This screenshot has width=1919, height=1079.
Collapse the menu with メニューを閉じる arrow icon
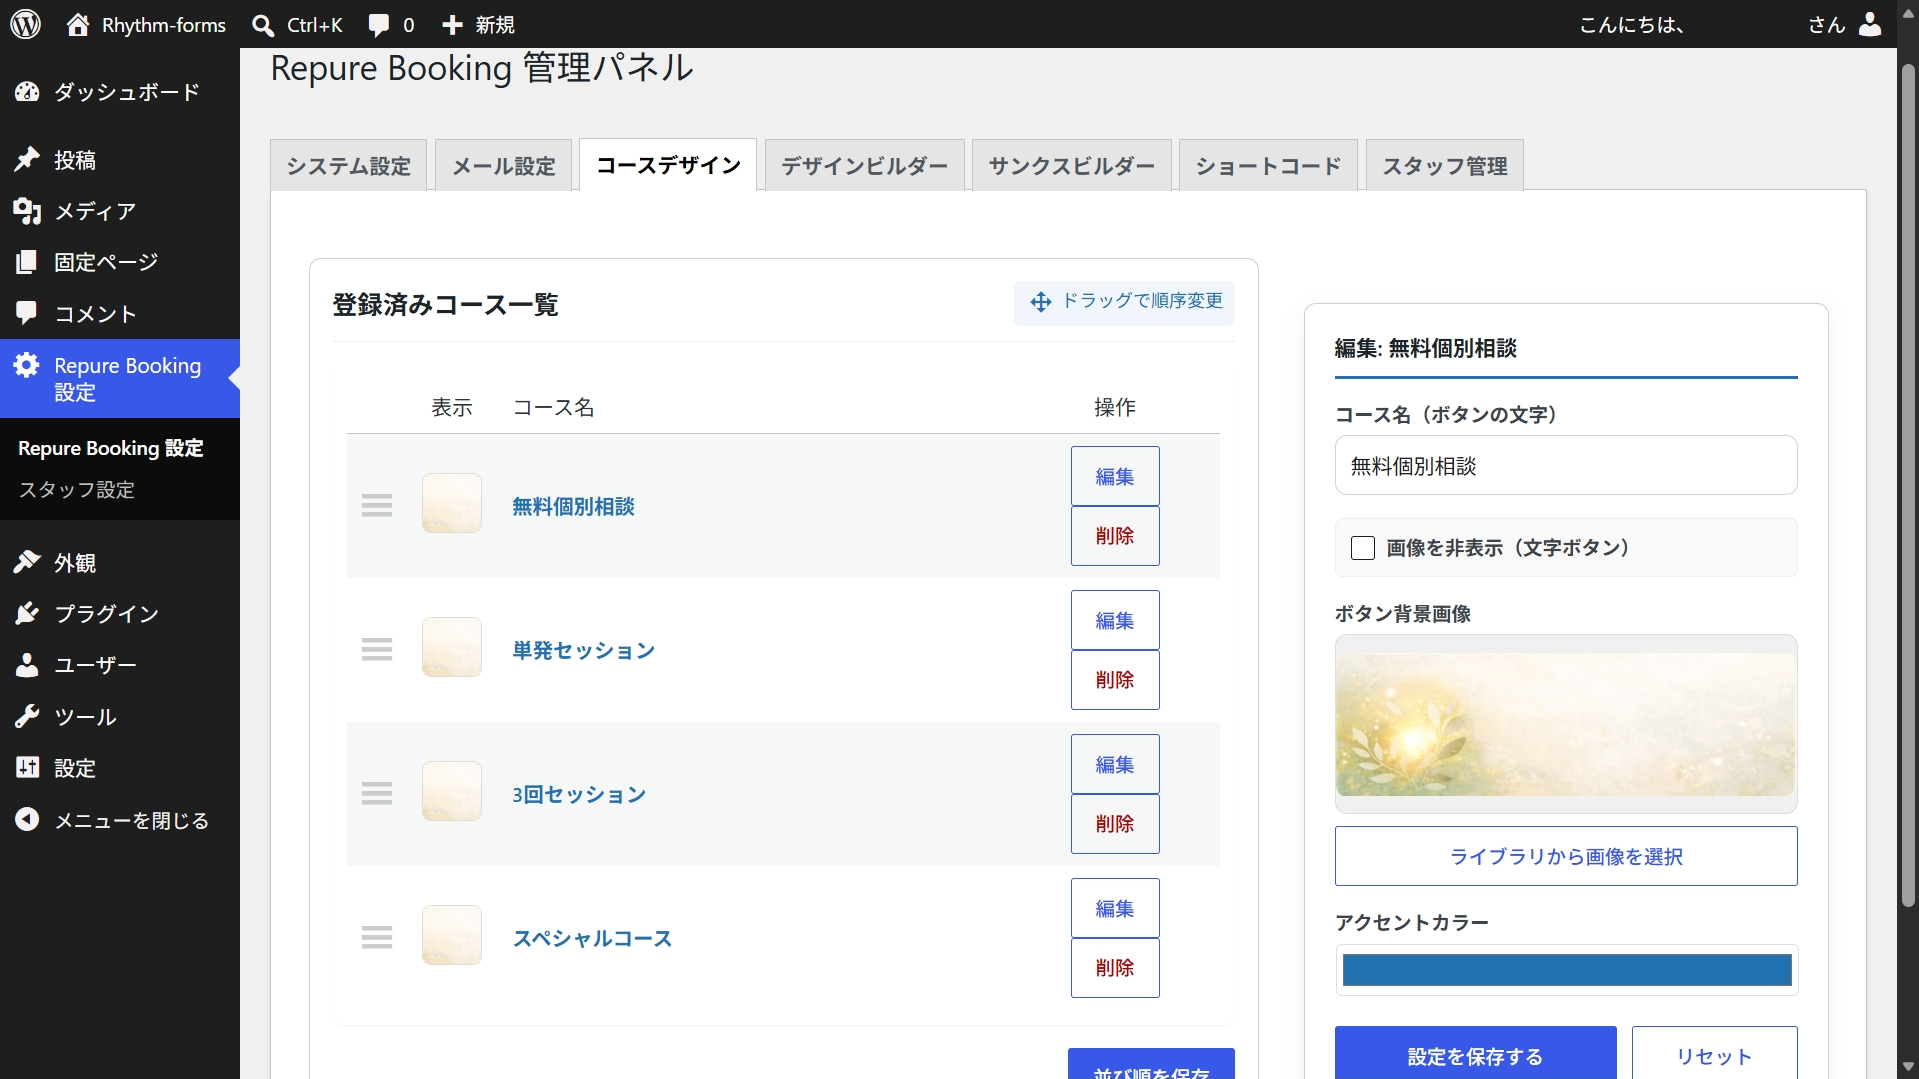tap(27, 820)
